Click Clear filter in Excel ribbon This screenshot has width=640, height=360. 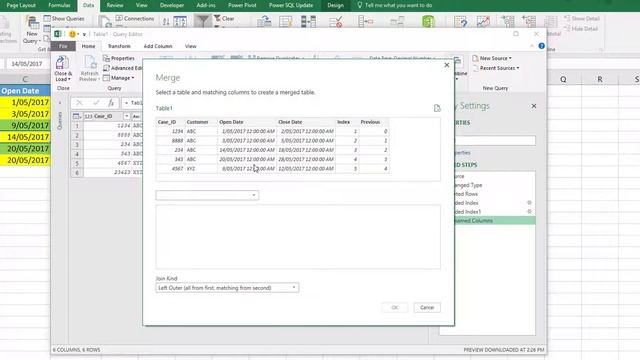[x=224, y=18]
